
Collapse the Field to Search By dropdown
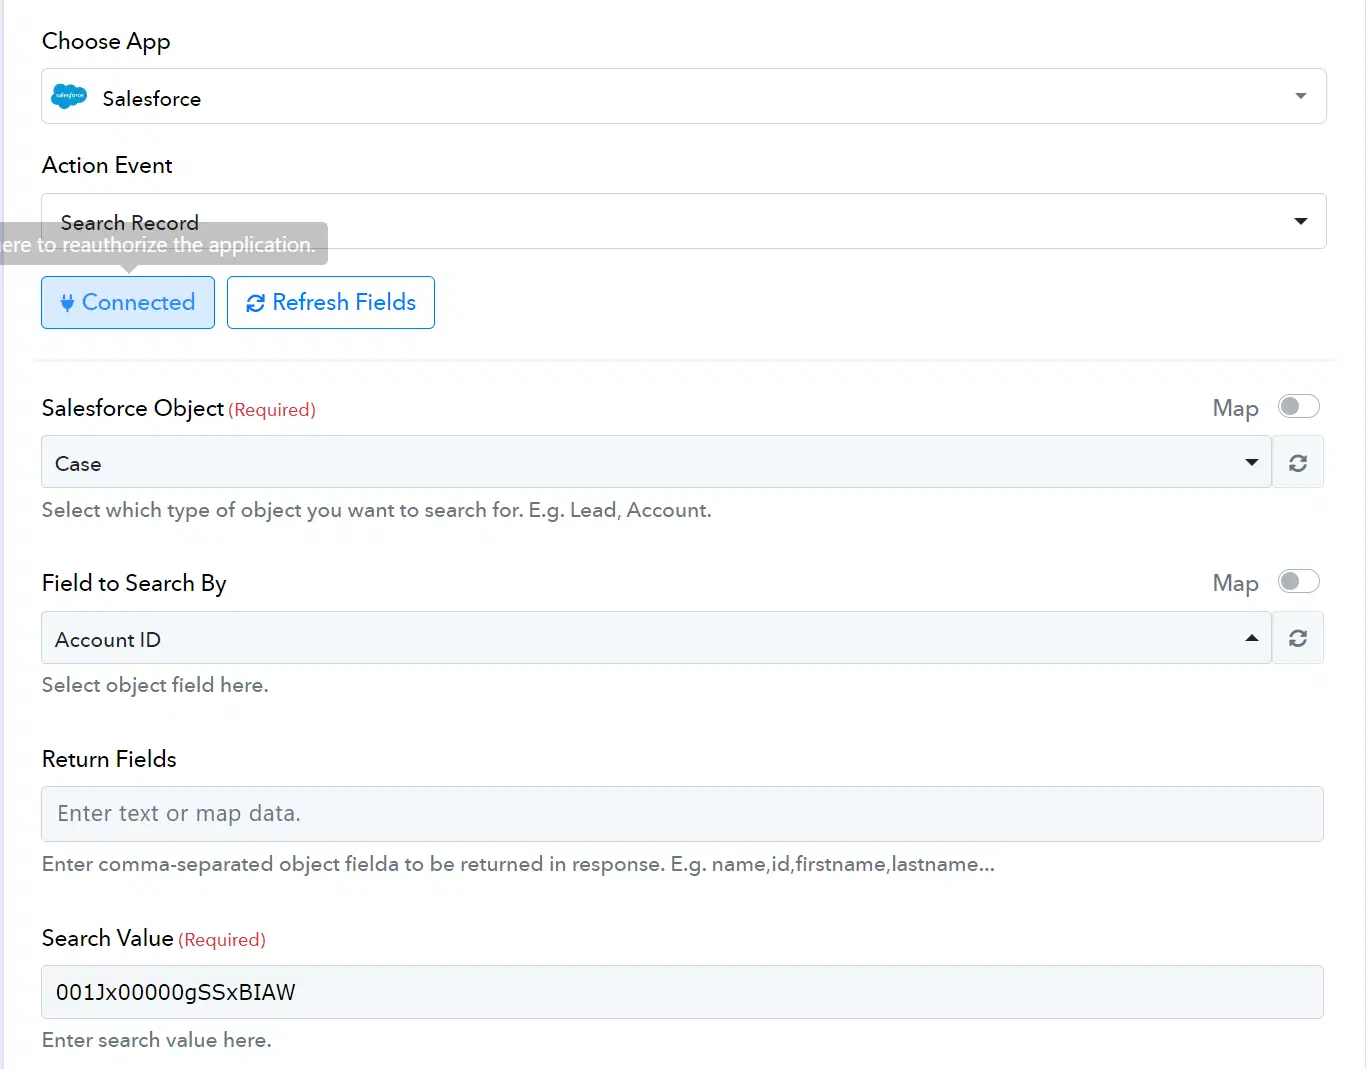pos(656,638)
